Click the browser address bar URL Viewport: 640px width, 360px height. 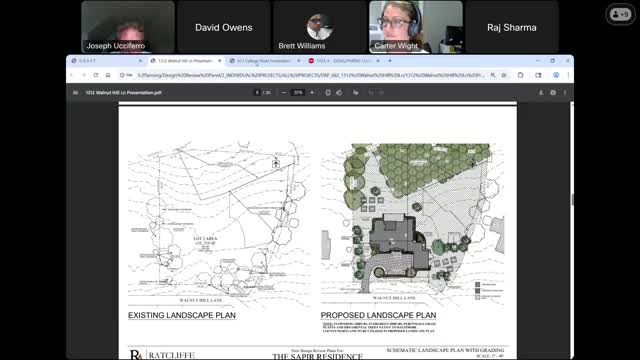coord(310,75)
